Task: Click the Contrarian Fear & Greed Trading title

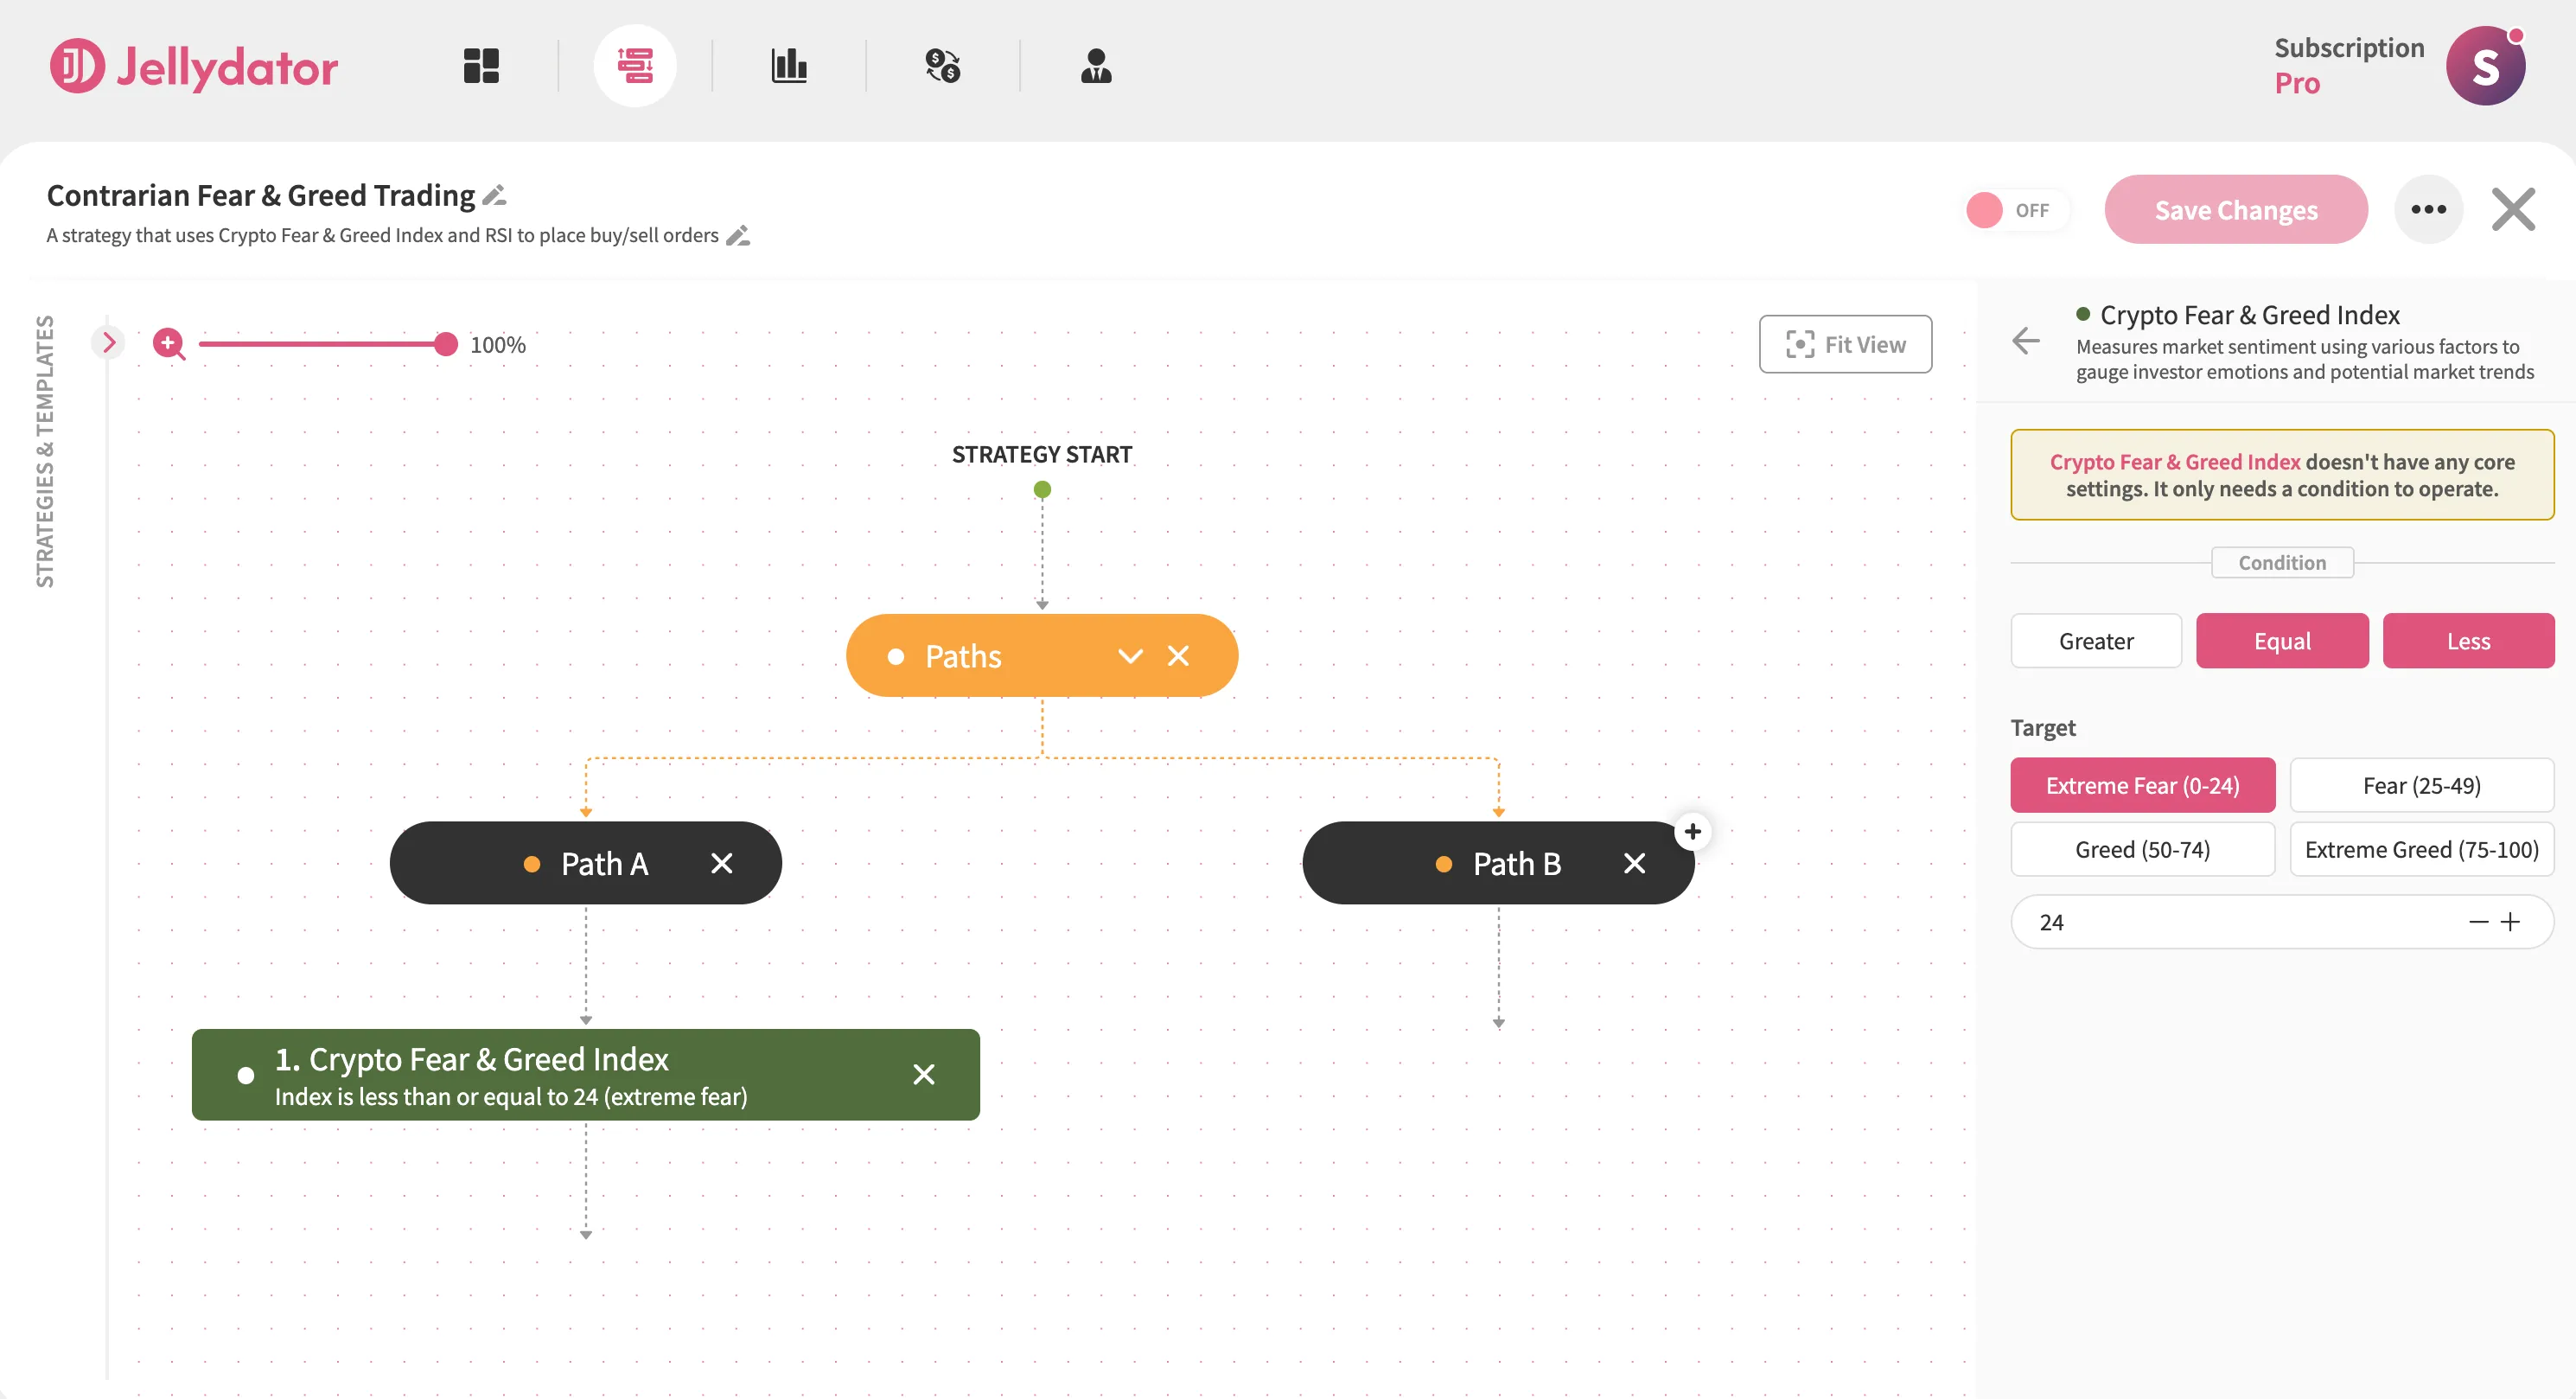Action: 261,195
